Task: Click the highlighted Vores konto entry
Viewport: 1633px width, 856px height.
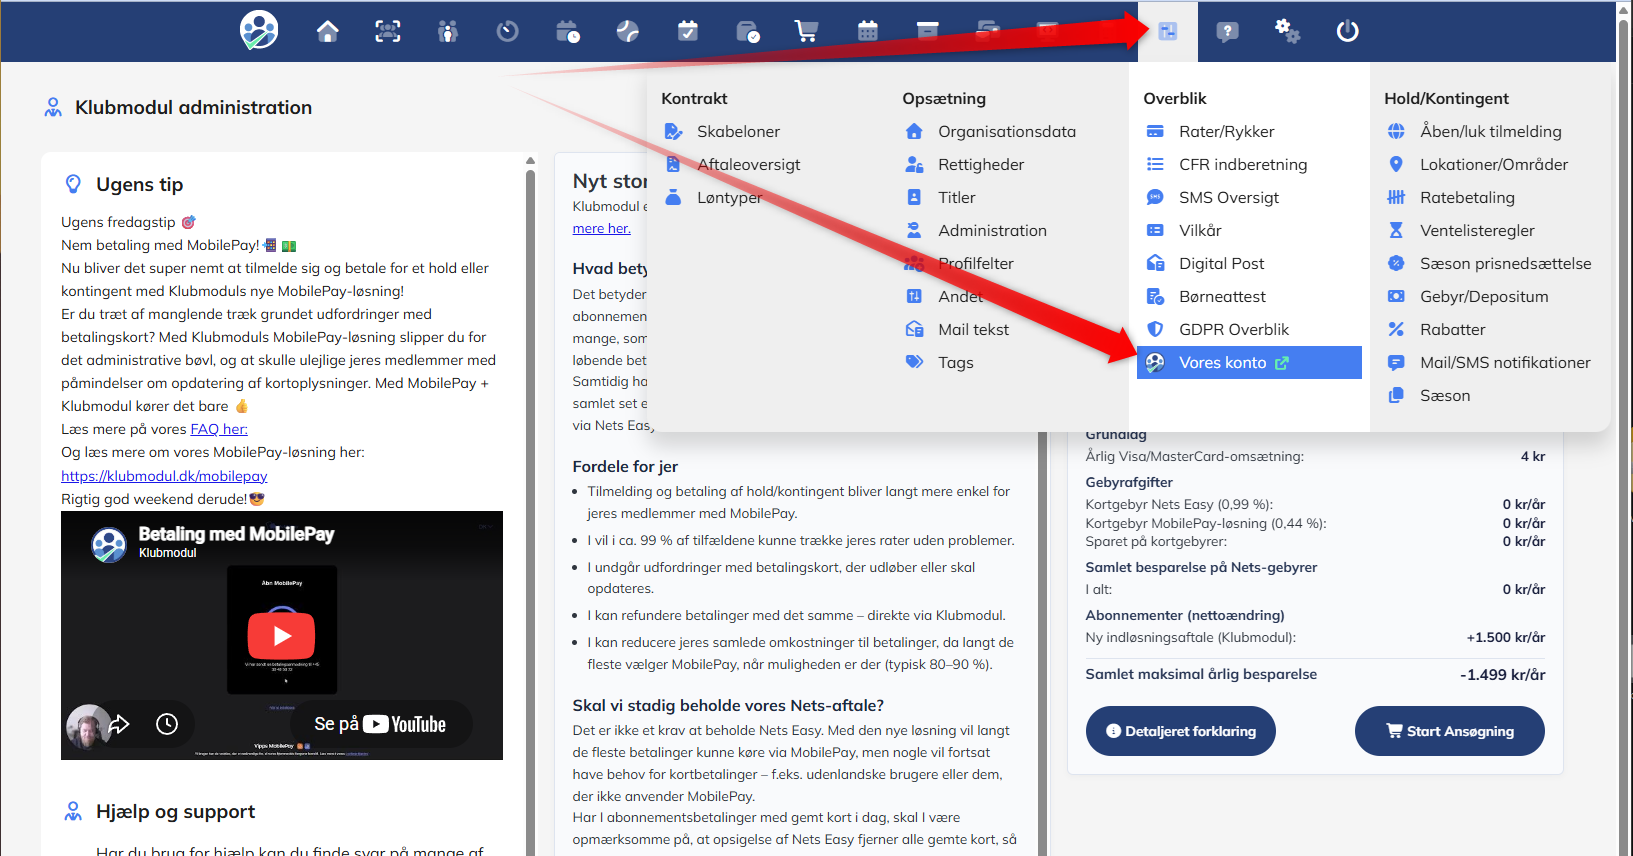Action: click(1249, 362)
